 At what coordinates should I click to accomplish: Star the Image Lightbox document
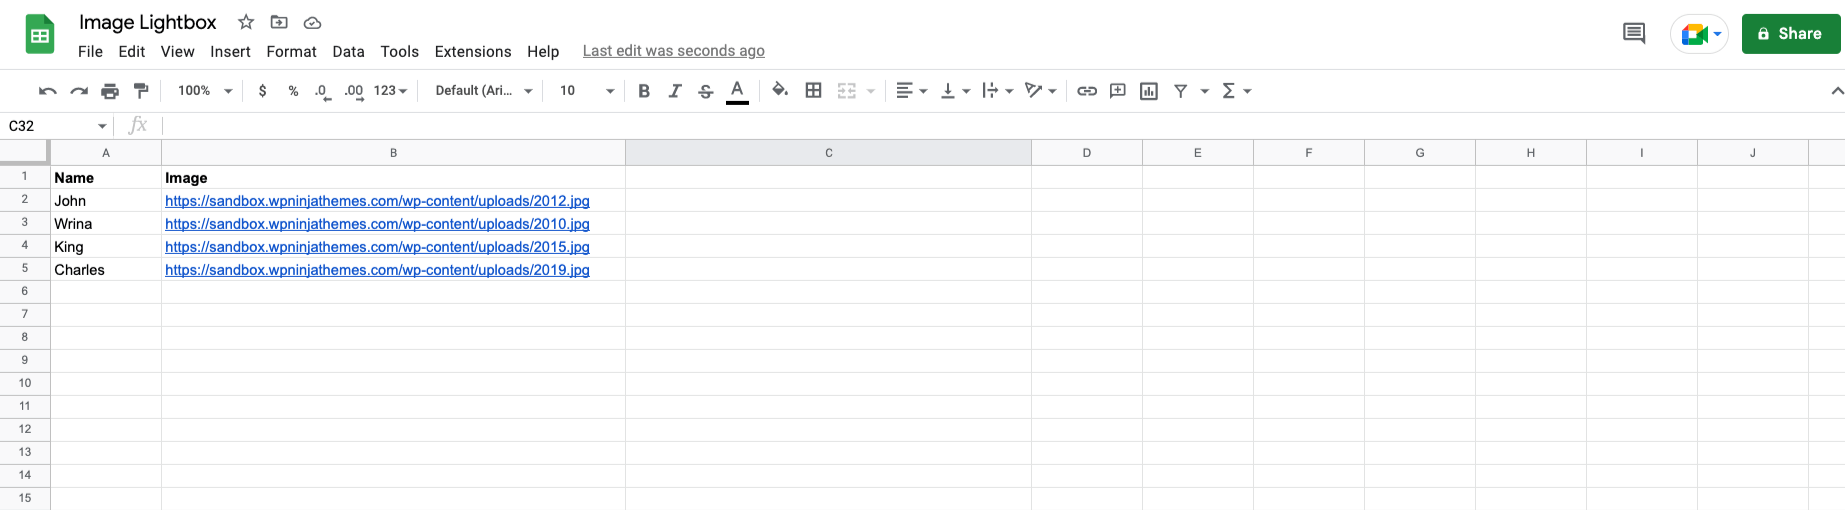[x=246, y=22]
